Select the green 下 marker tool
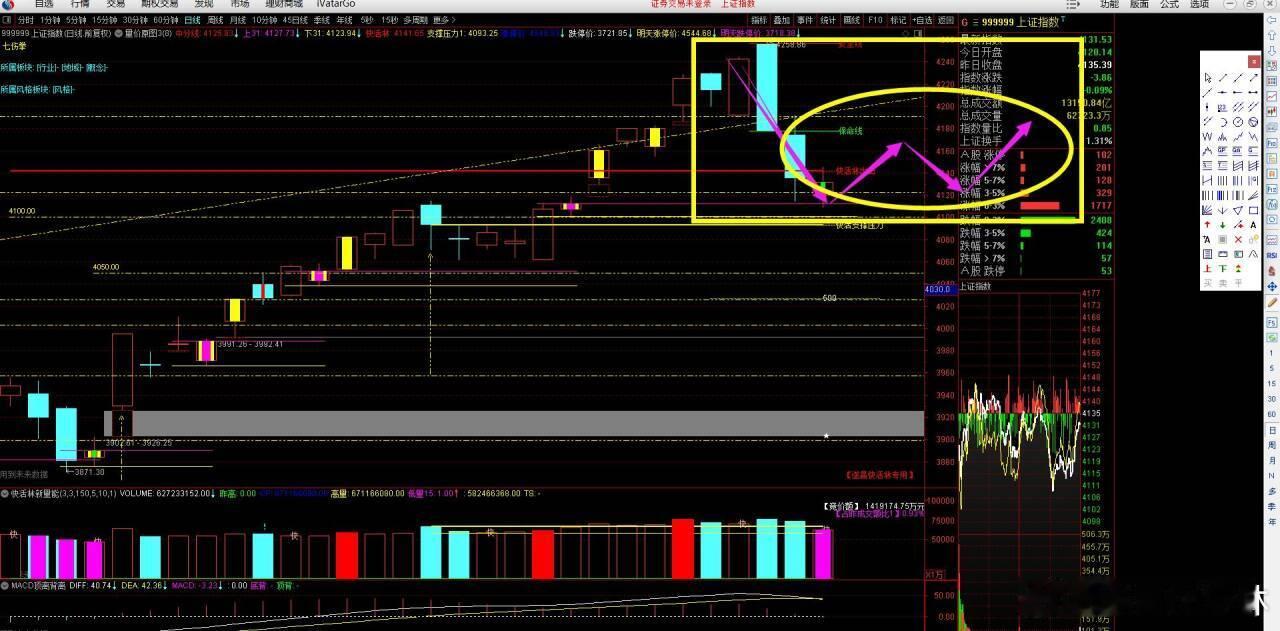 1223,268
